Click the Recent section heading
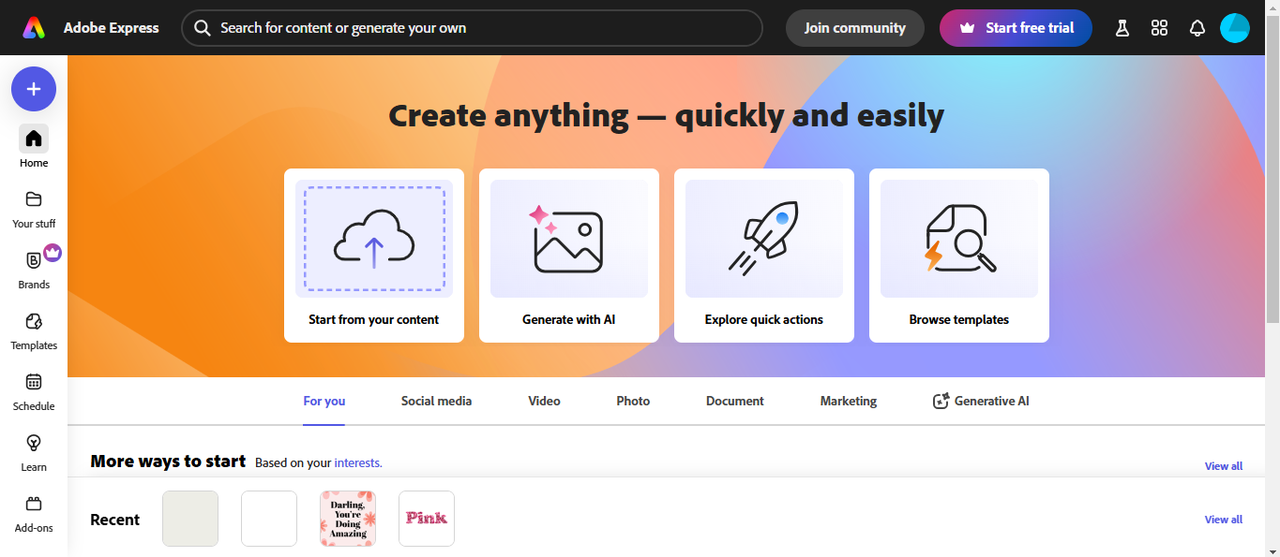 click(115, 519)
